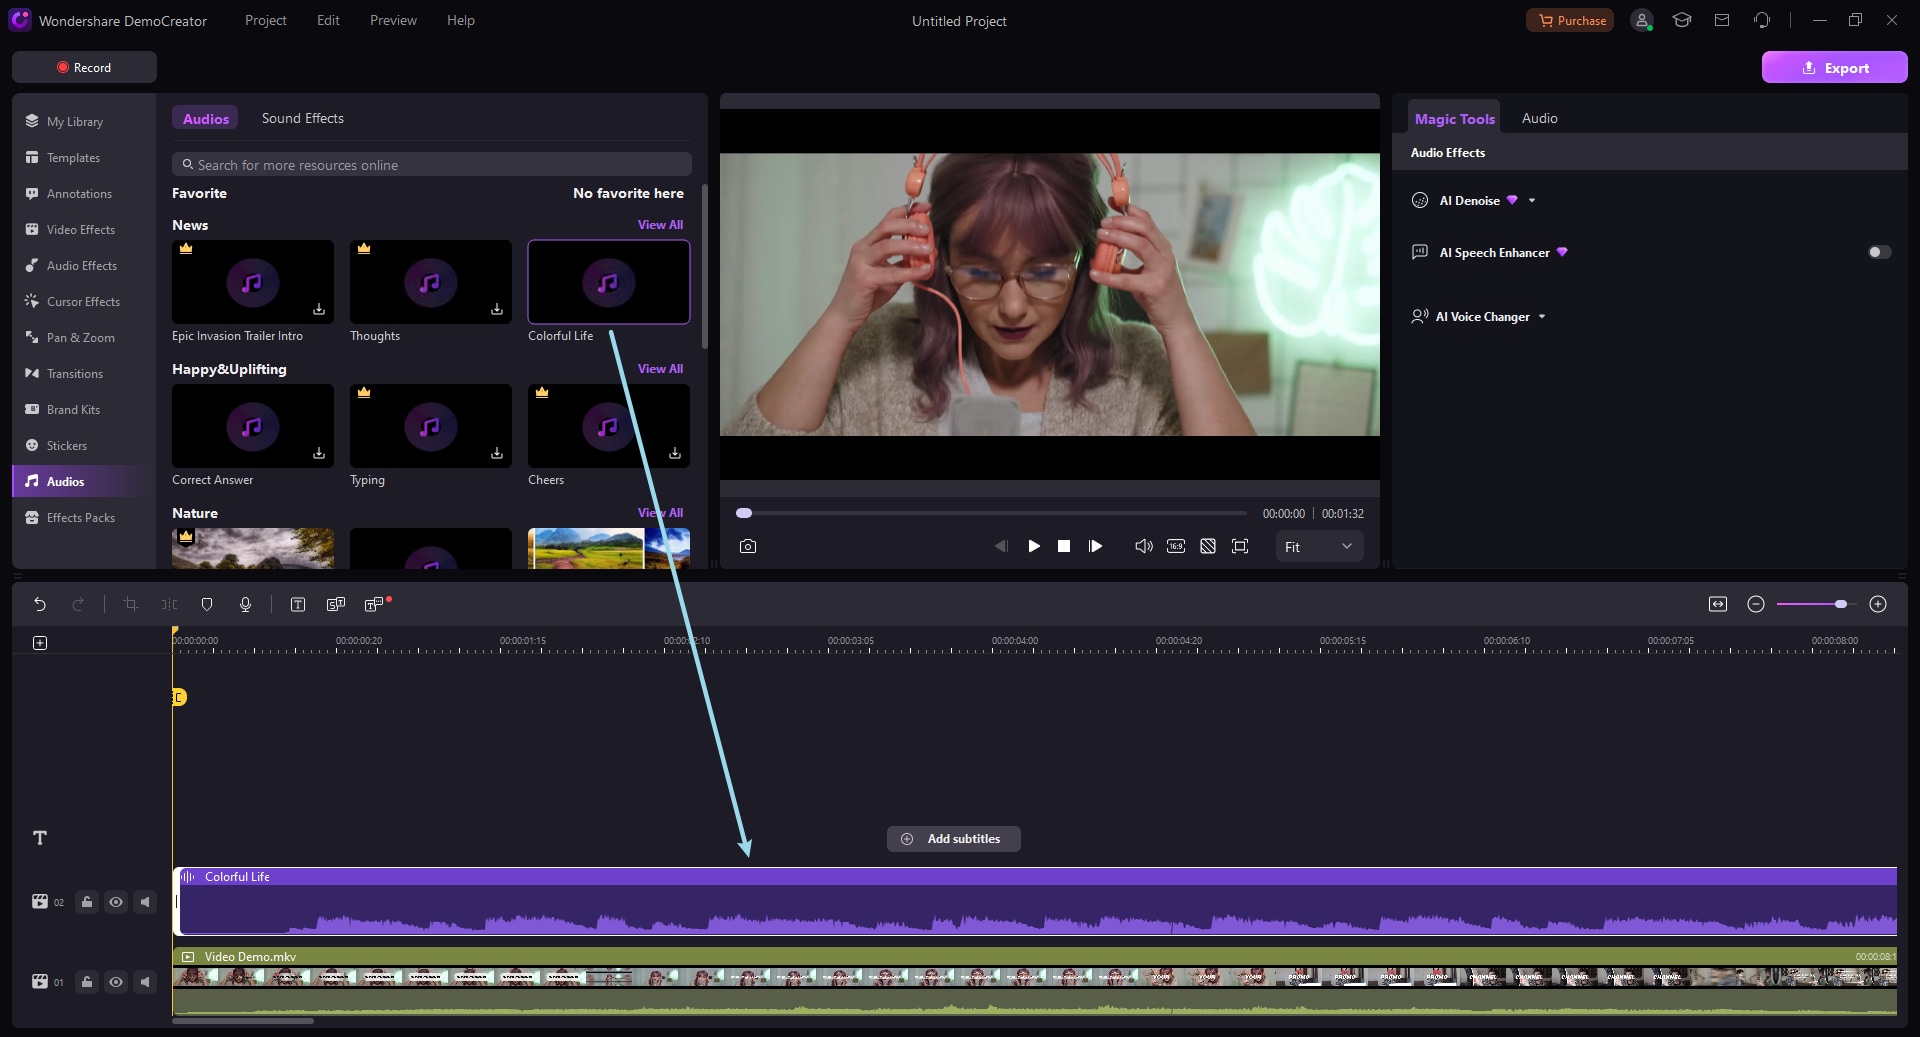Zoom out timeline with minus icon

coord(1756,604)
